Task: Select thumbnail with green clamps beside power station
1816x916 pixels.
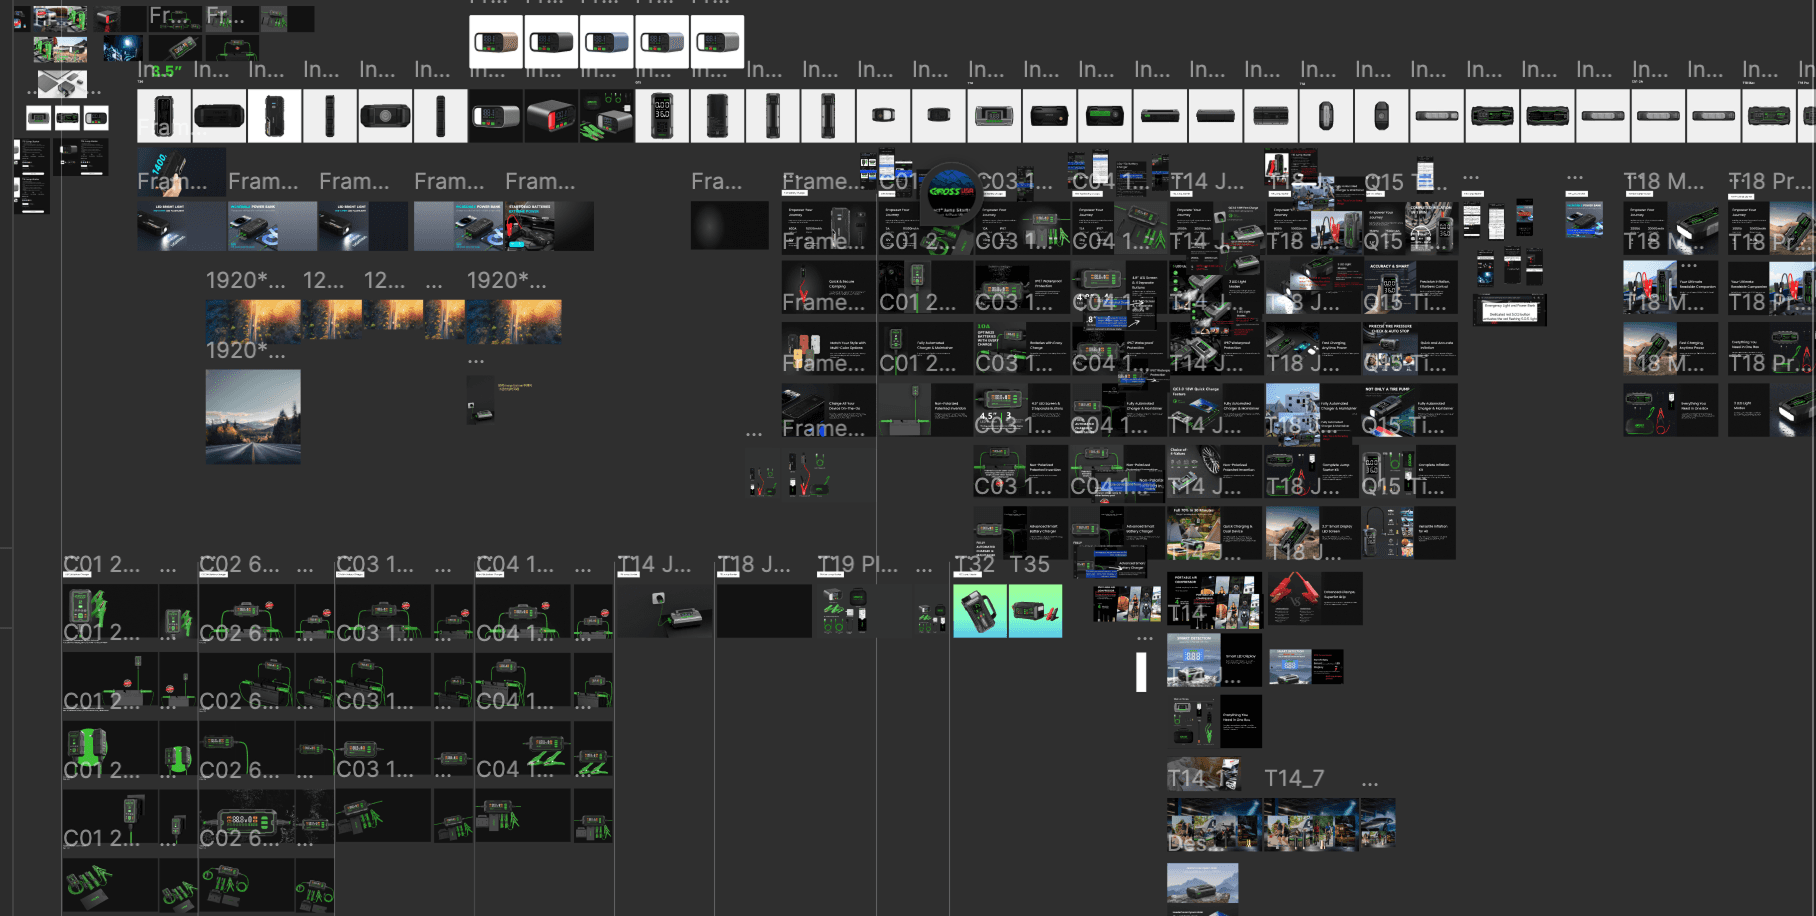Action: (x=606, y=116)
